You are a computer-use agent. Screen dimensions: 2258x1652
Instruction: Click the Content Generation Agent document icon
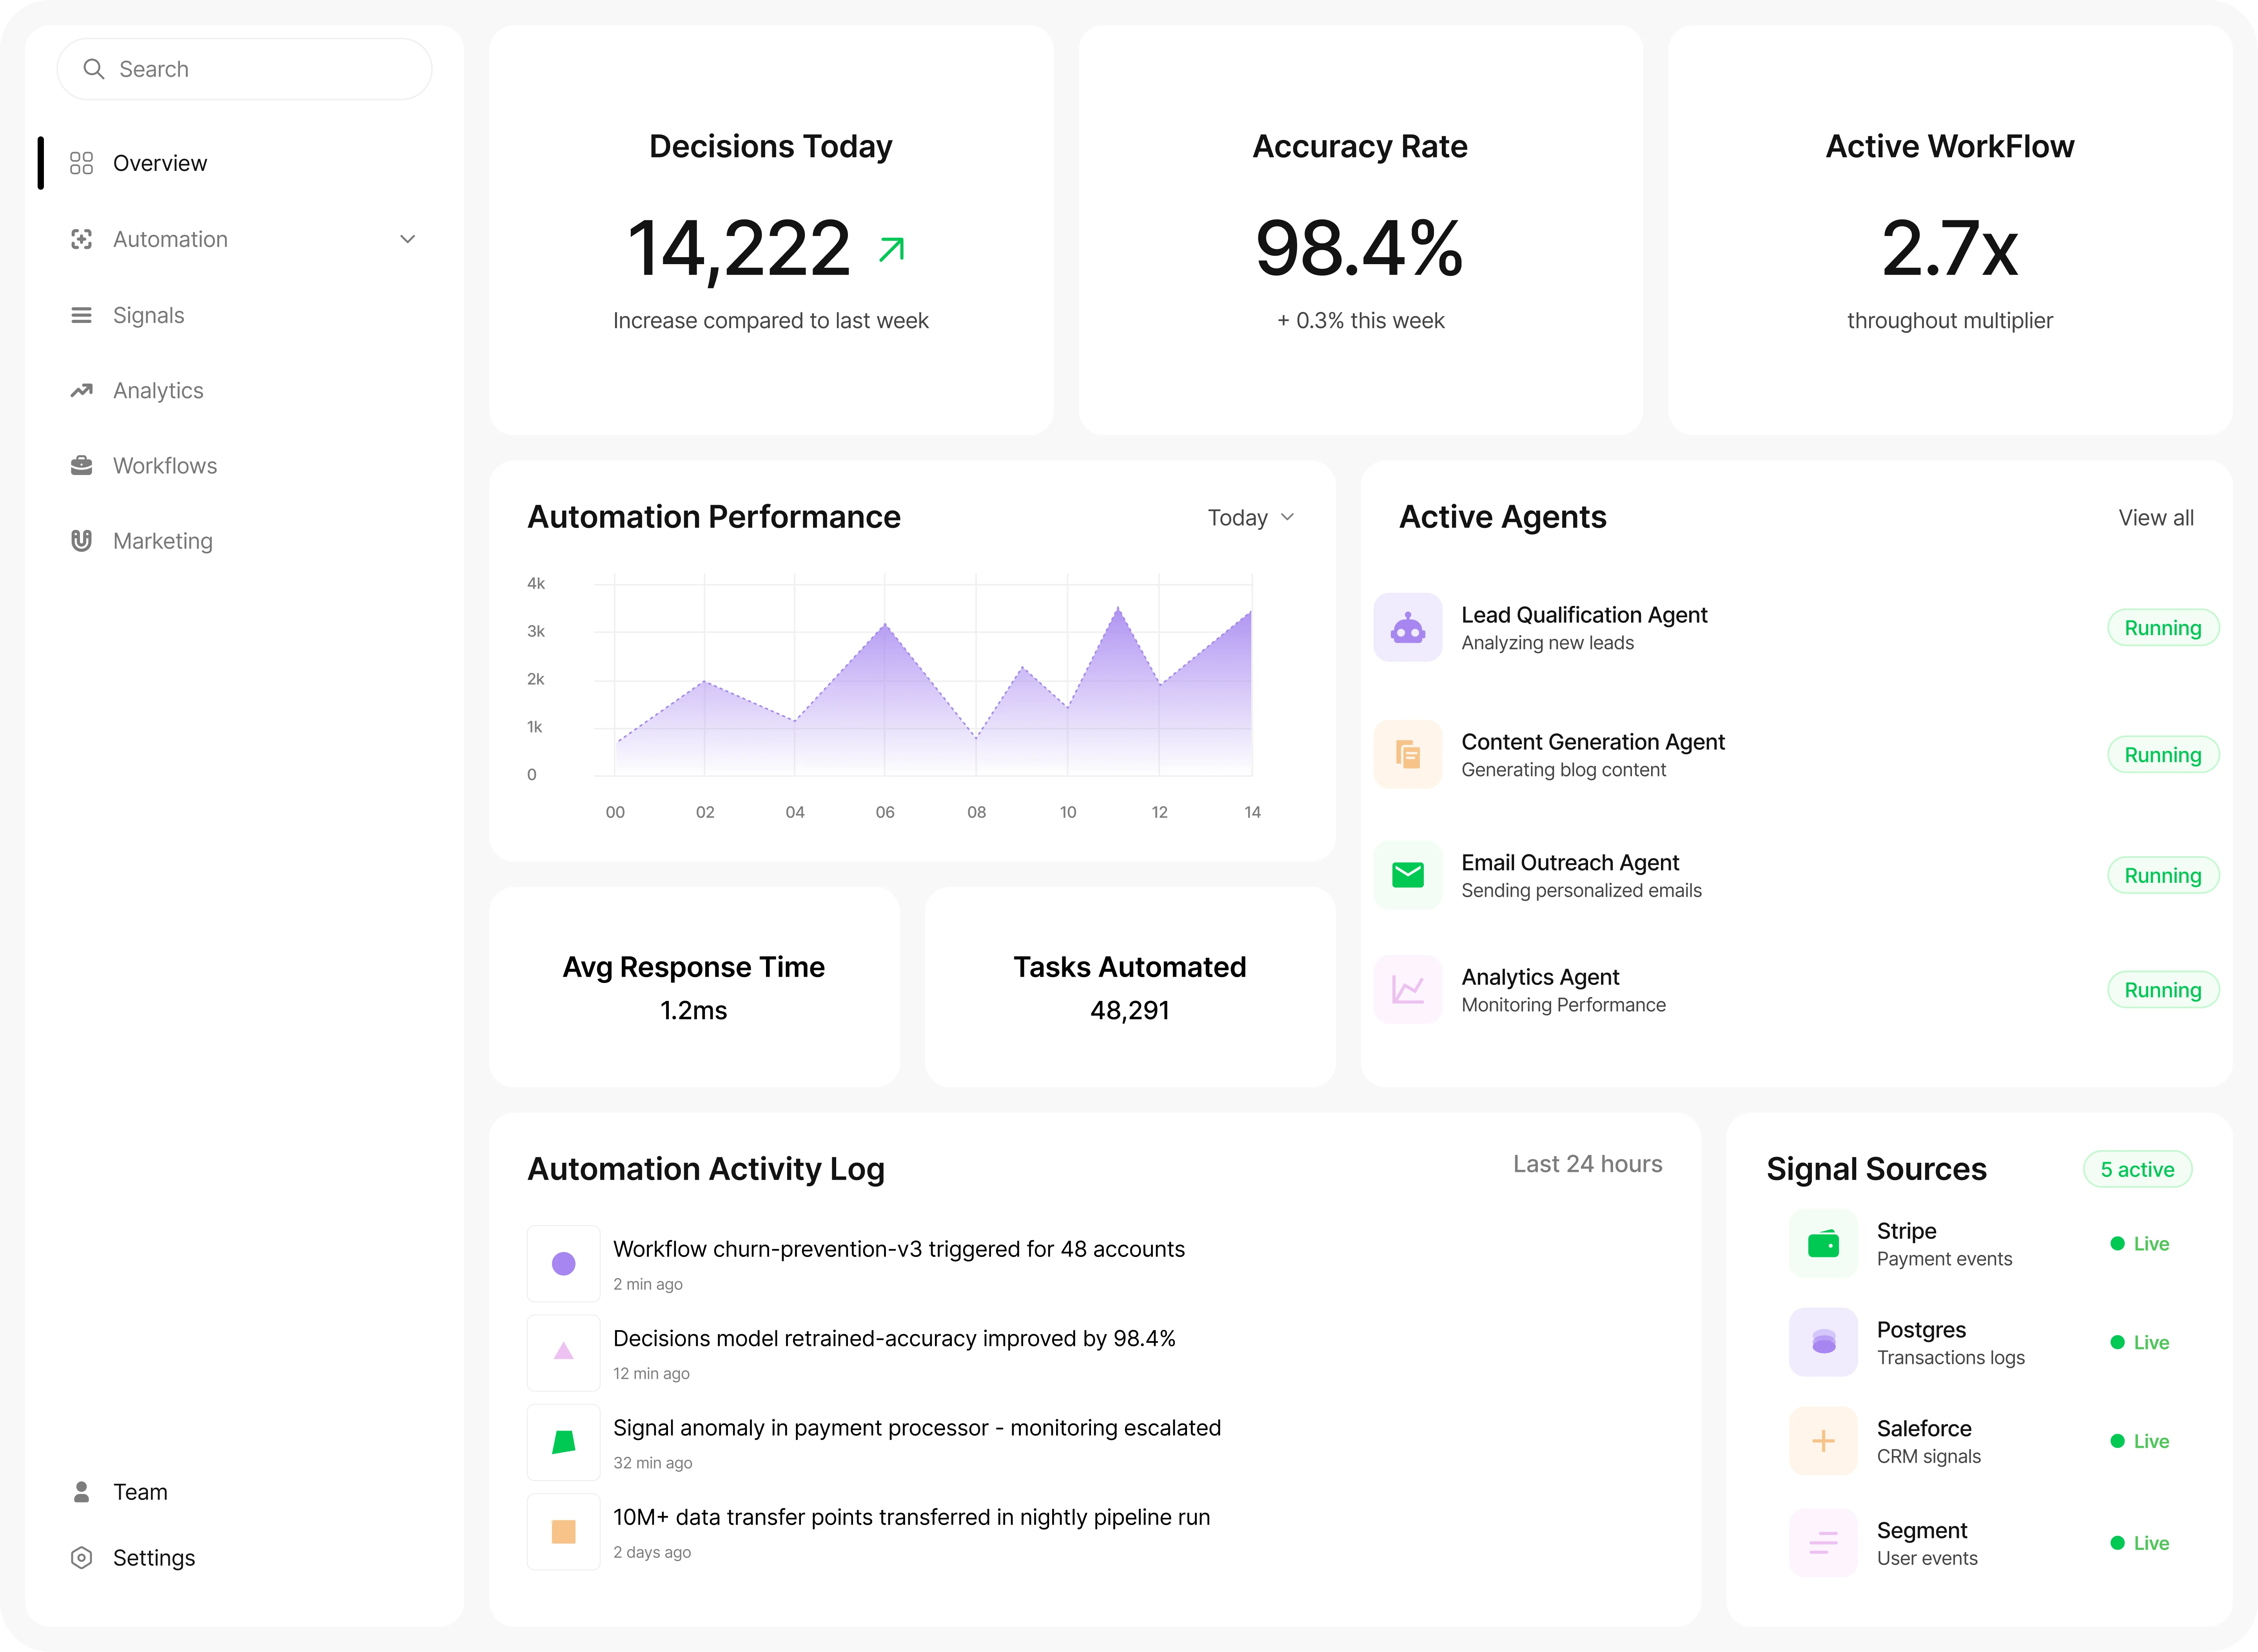pyautogui.click(x=1408, y=754)
